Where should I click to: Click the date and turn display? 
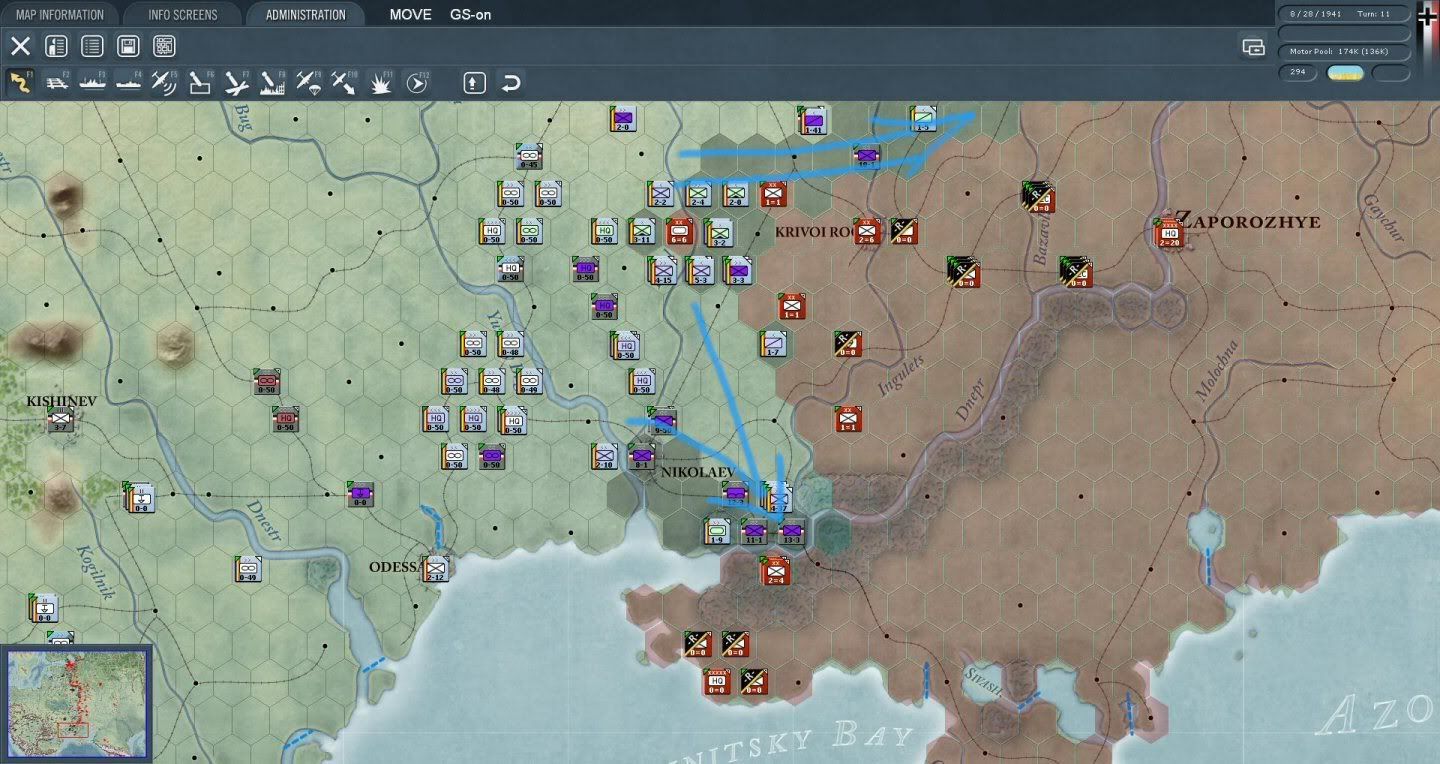coord(1344,14)
